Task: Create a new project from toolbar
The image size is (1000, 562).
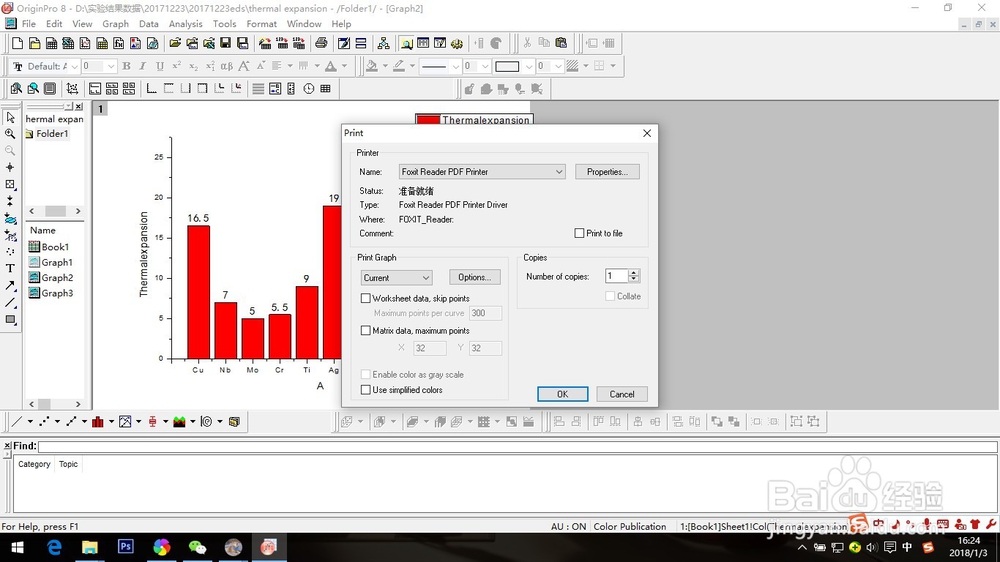Action: pos(17,43)
